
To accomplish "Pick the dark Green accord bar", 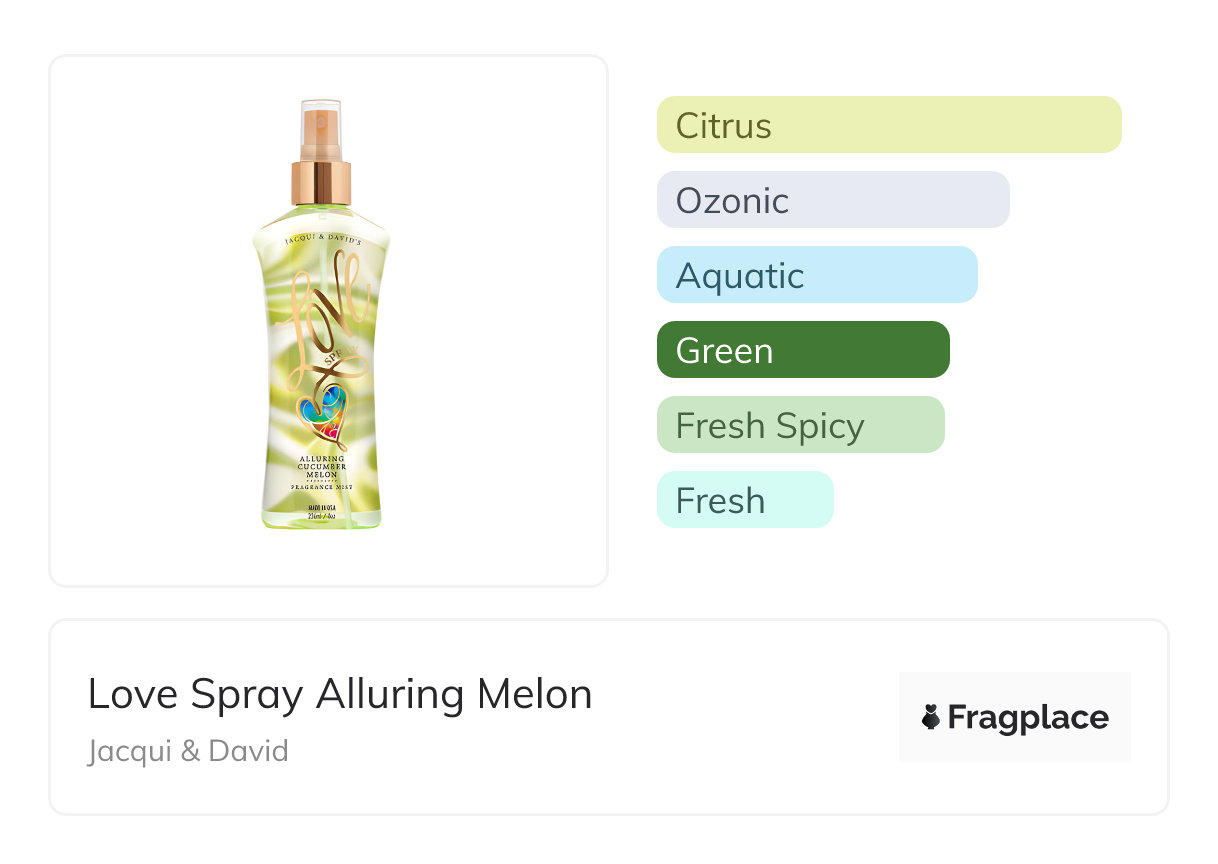I will (802, 350).
